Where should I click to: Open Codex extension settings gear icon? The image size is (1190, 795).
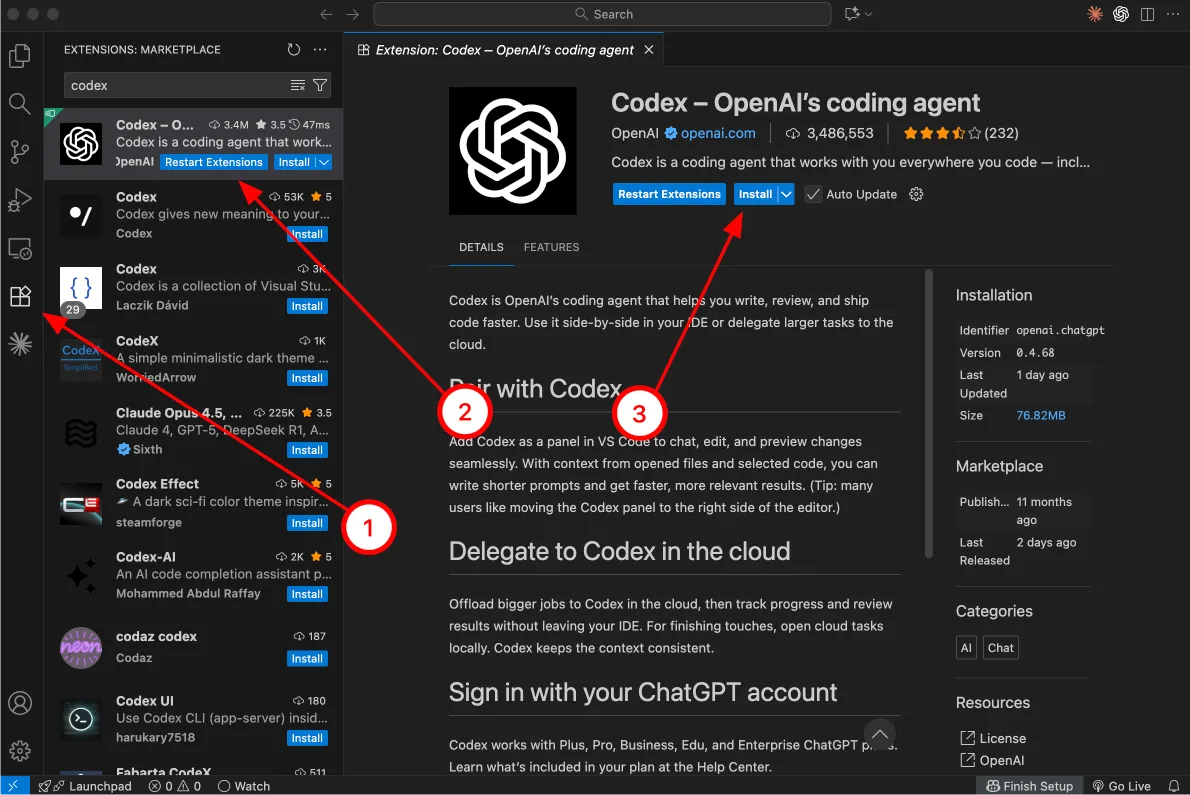point(916,194)
